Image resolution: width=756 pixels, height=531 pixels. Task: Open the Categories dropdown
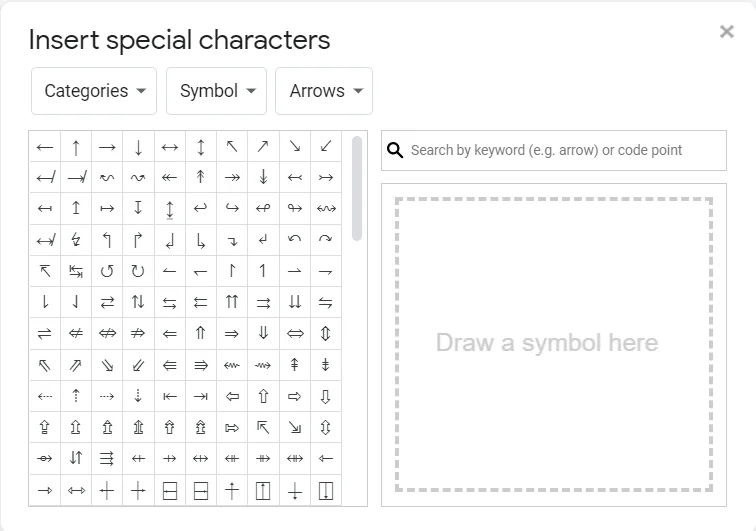coord(94,91)
